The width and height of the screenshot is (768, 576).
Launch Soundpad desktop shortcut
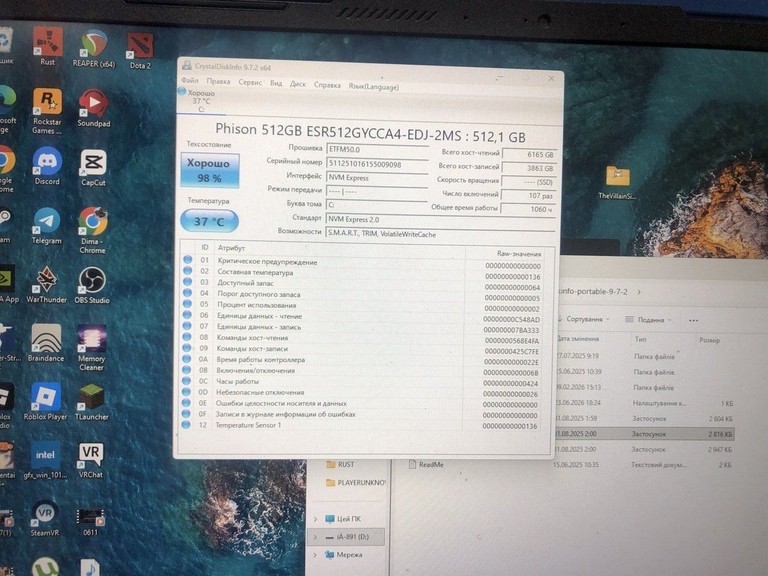[94, 107]
